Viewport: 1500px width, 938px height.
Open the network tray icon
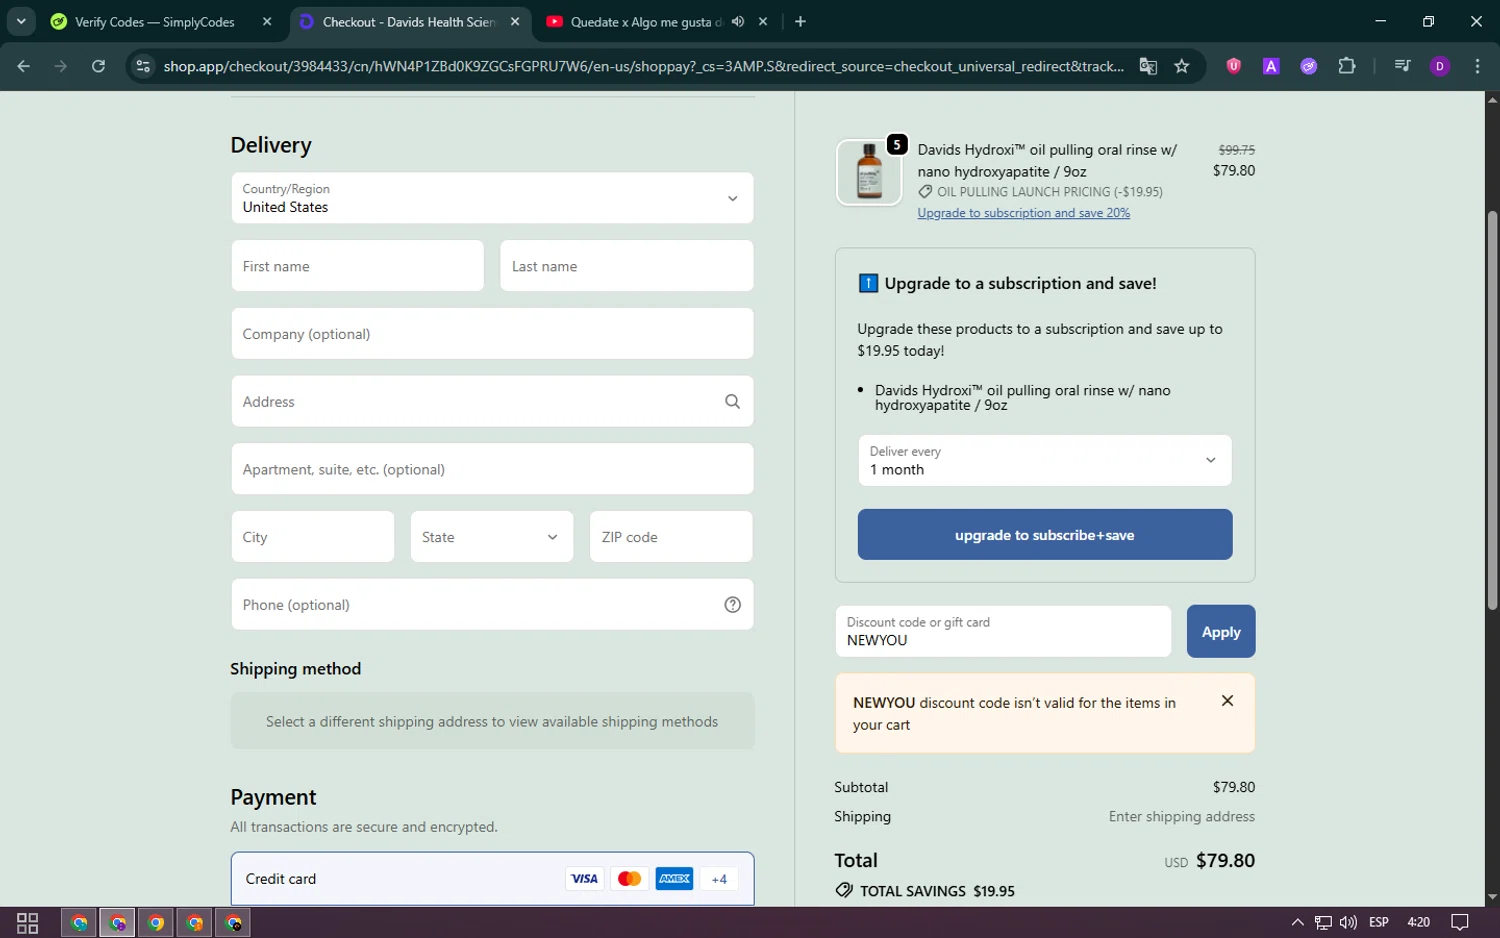coord(1323,922)
